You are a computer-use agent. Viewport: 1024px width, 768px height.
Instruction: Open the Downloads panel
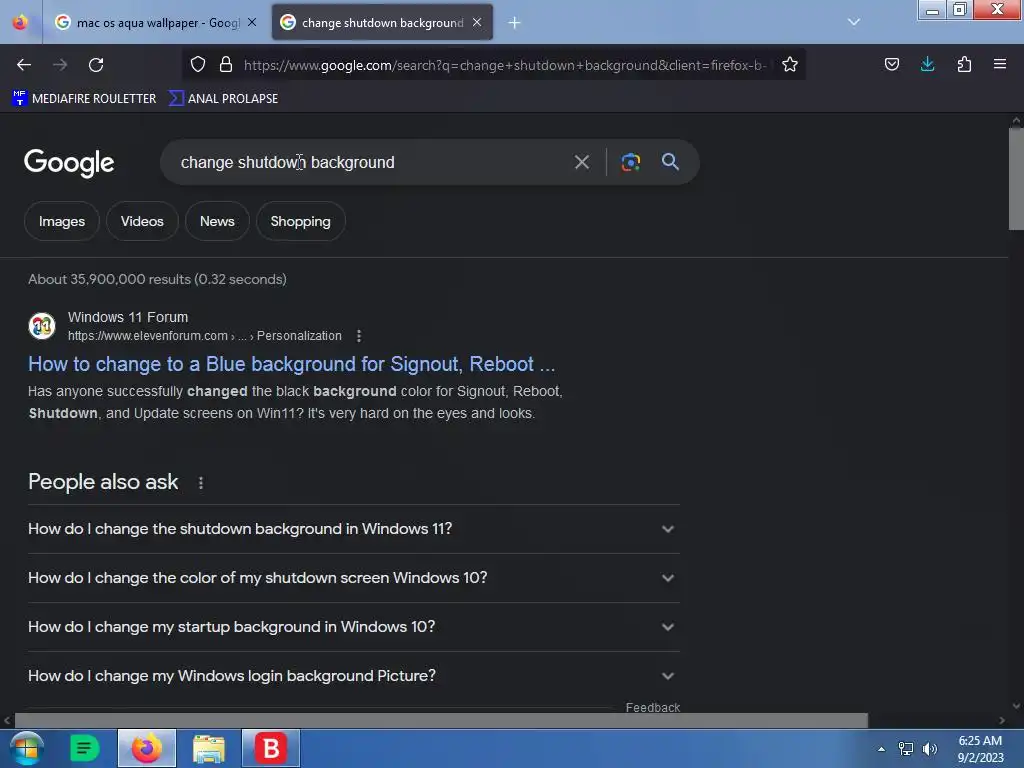(x=927, y=64)
